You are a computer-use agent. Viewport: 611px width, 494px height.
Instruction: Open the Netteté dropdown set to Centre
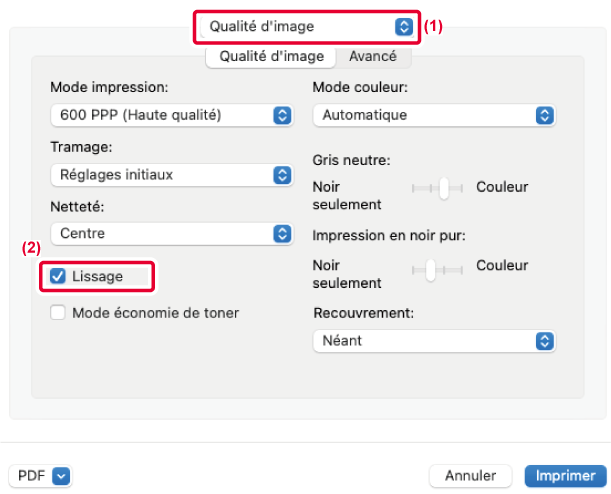pyautogui.click(x=170, y=234)
